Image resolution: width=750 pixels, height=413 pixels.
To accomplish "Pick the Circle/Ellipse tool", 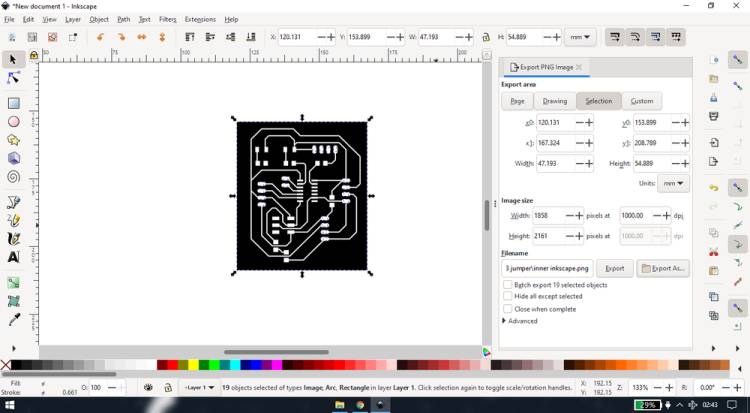I will (x=13, y=122).
